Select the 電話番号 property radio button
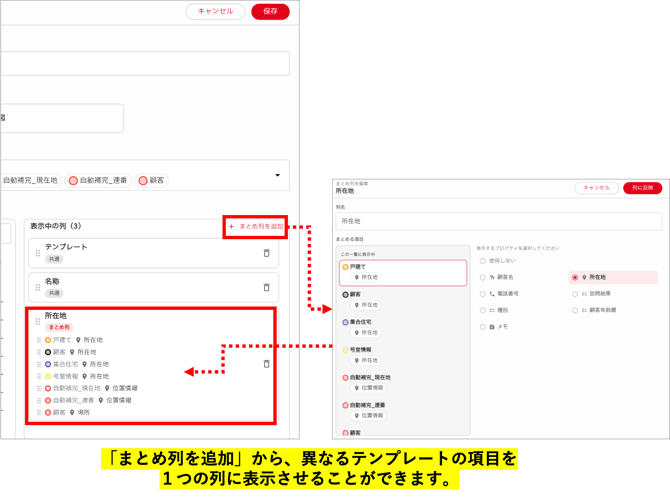Screen dimensions: 670x500 pos(482,294)
